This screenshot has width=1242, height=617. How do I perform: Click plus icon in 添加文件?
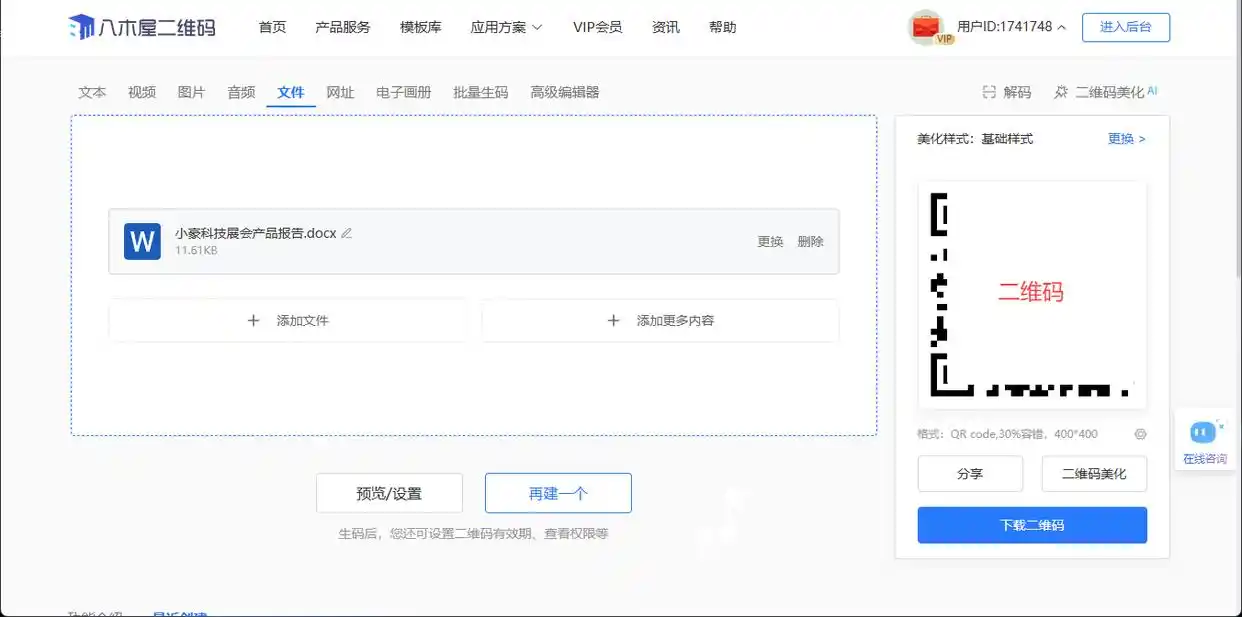point(253,321)
